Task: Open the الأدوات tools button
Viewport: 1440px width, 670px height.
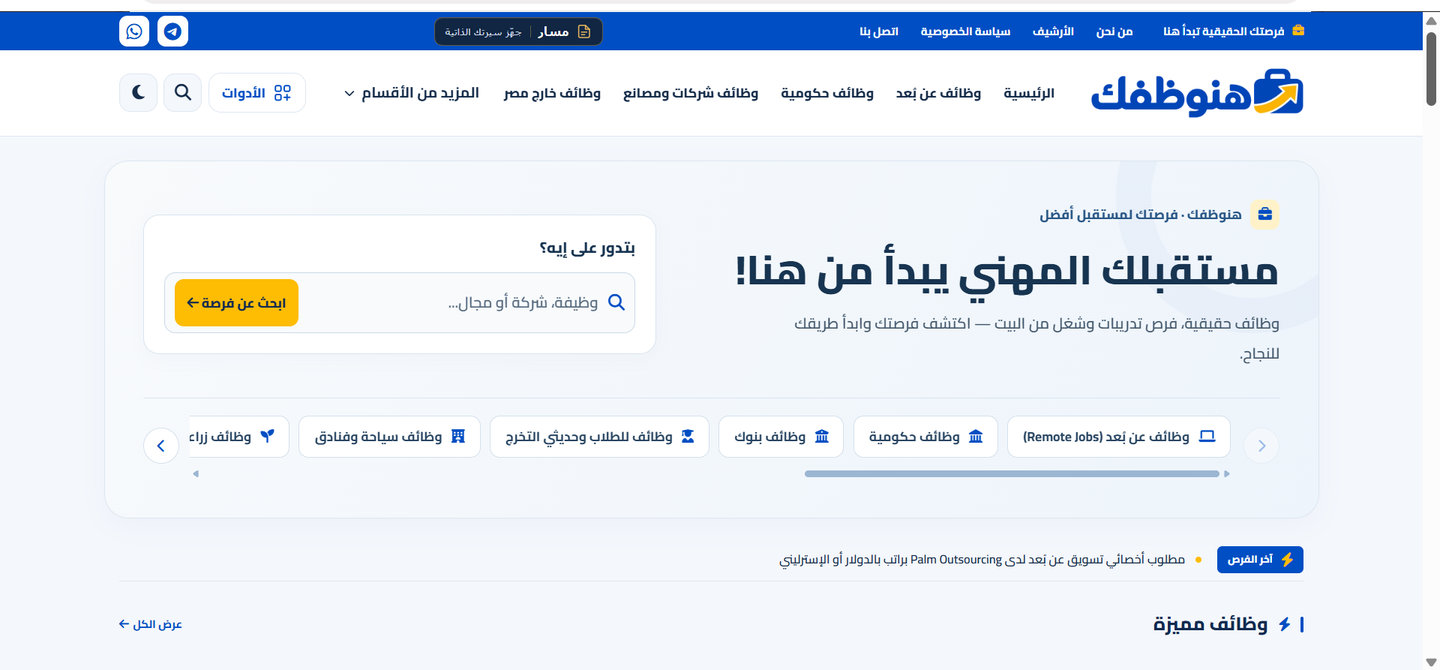Action: [257, 93]
